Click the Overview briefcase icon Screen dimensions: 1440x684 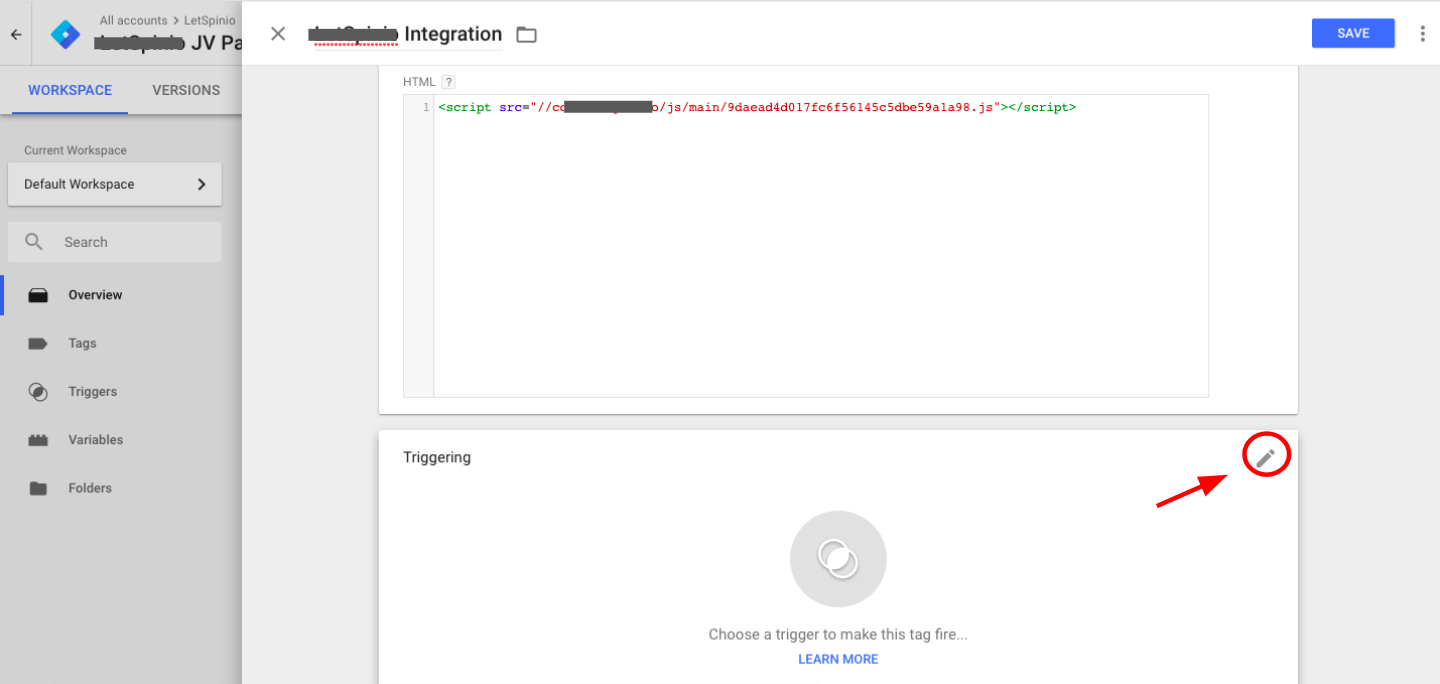pos(38,295)
